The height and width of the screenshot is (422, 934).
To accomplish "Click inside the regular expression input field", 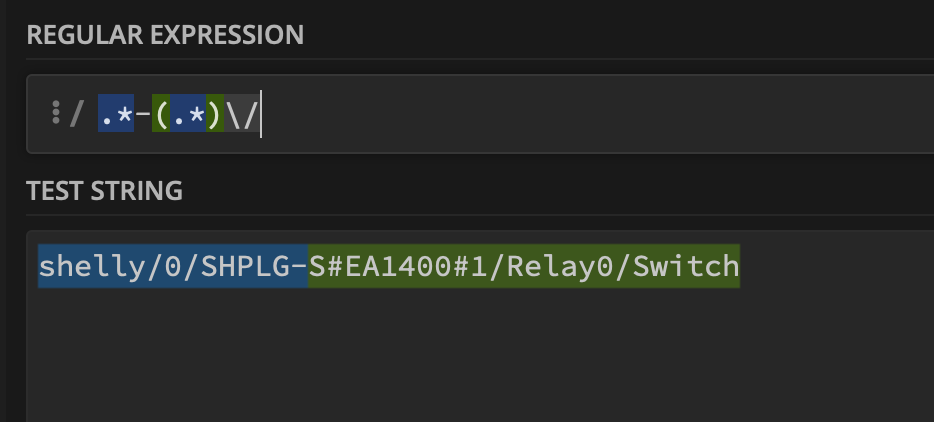I will pyautogui.click(x=600, y=115).
